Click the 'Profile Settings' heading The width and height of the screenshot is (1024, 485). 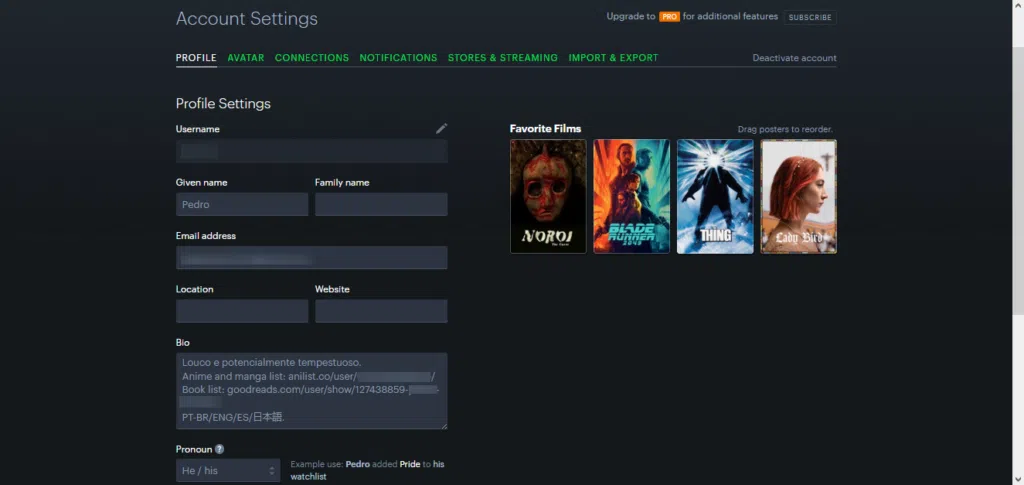(223, 104)
